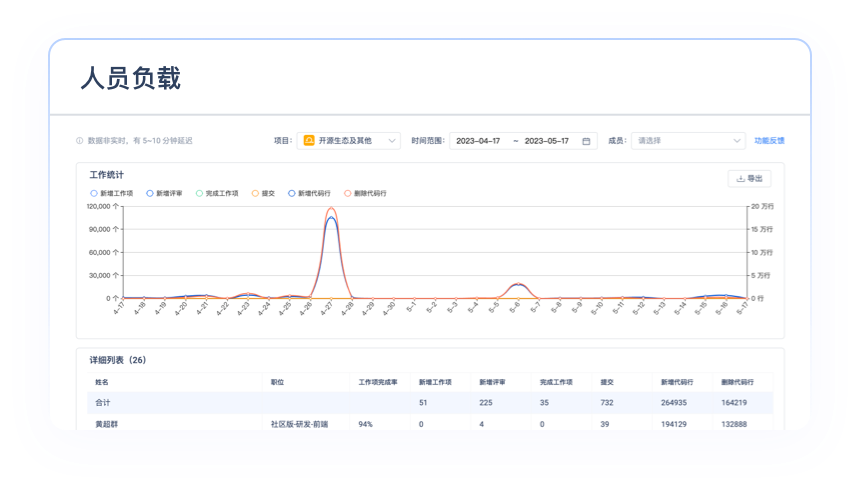860x490 pixels.
Task: Click the 合计 row label
Action: coord(103,403)
